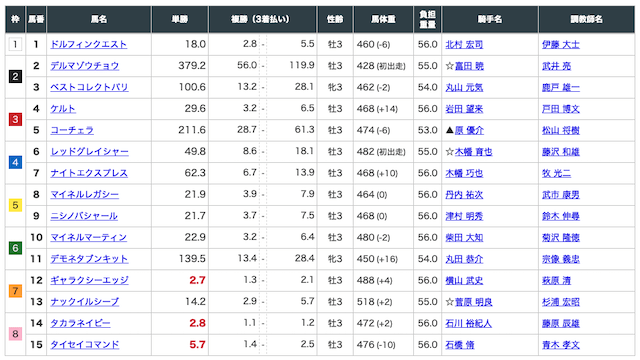Screen dimensions: 640x360
Task: Open jockey 横山 武史 link
Action: [x=464, y=280]
